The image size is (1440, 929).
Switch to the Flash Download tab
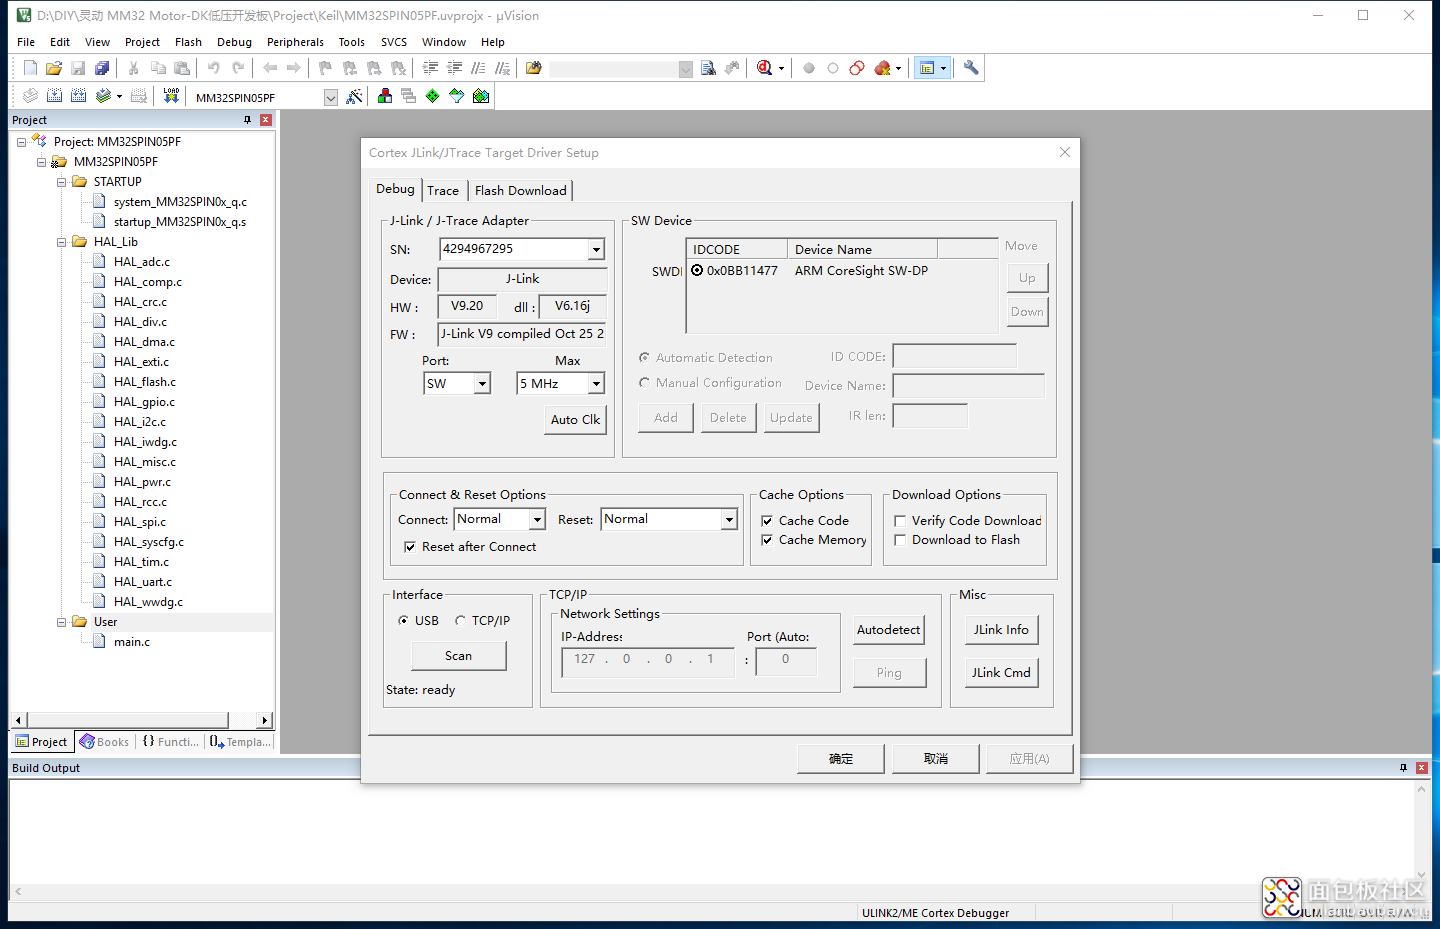click(x=521, y=191)
